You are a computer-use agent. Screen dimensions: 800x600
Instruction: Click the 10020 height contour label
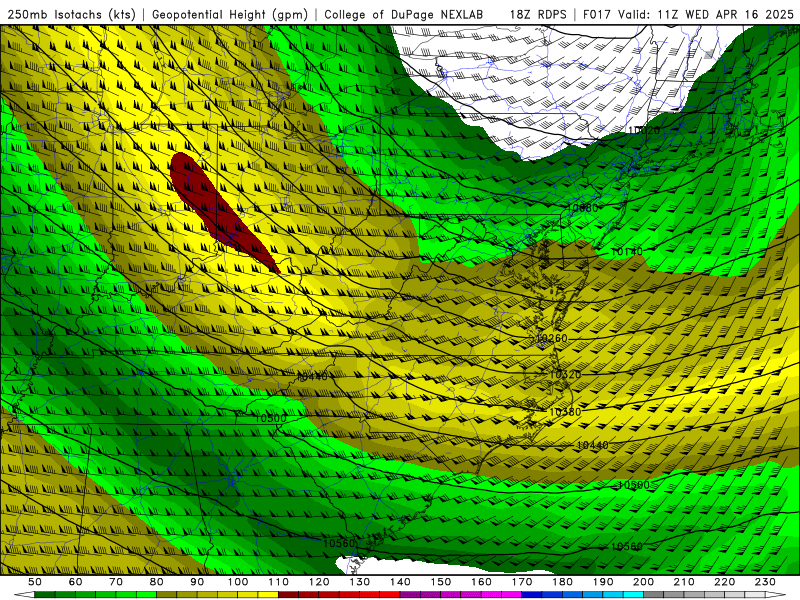pos(643,130)
